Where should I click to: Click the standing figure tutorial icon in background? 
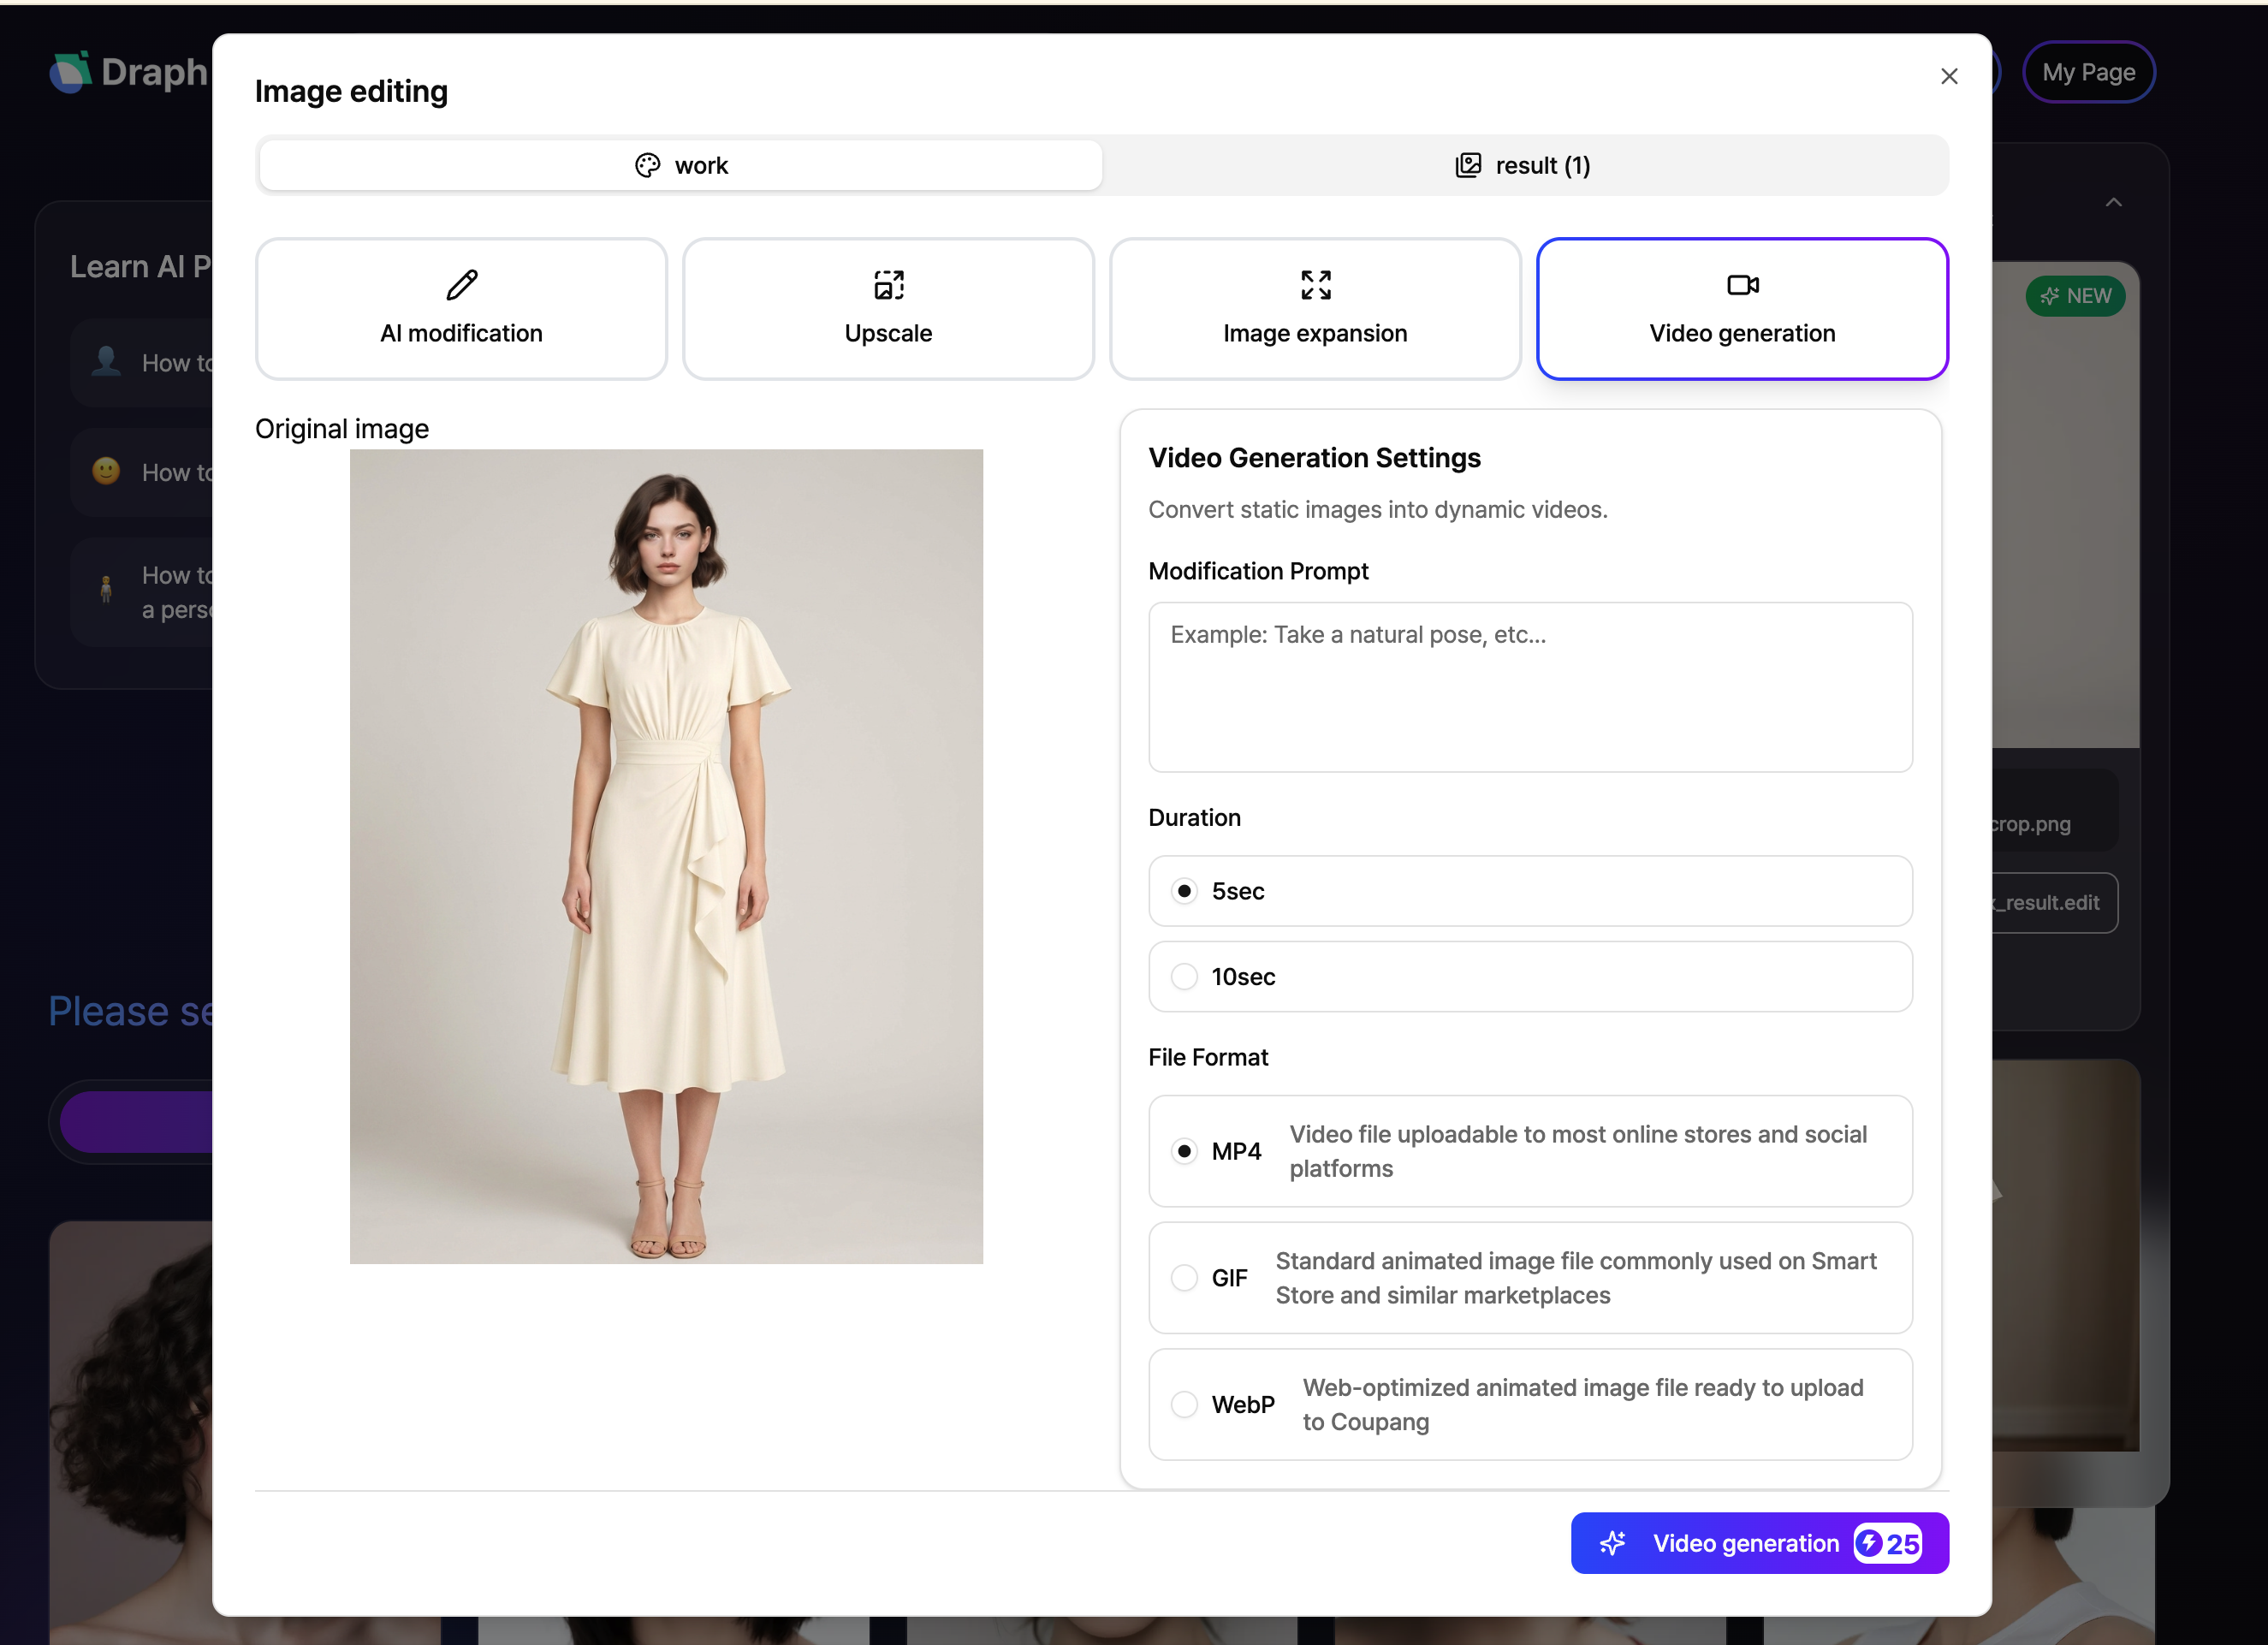tap(106, 590)
